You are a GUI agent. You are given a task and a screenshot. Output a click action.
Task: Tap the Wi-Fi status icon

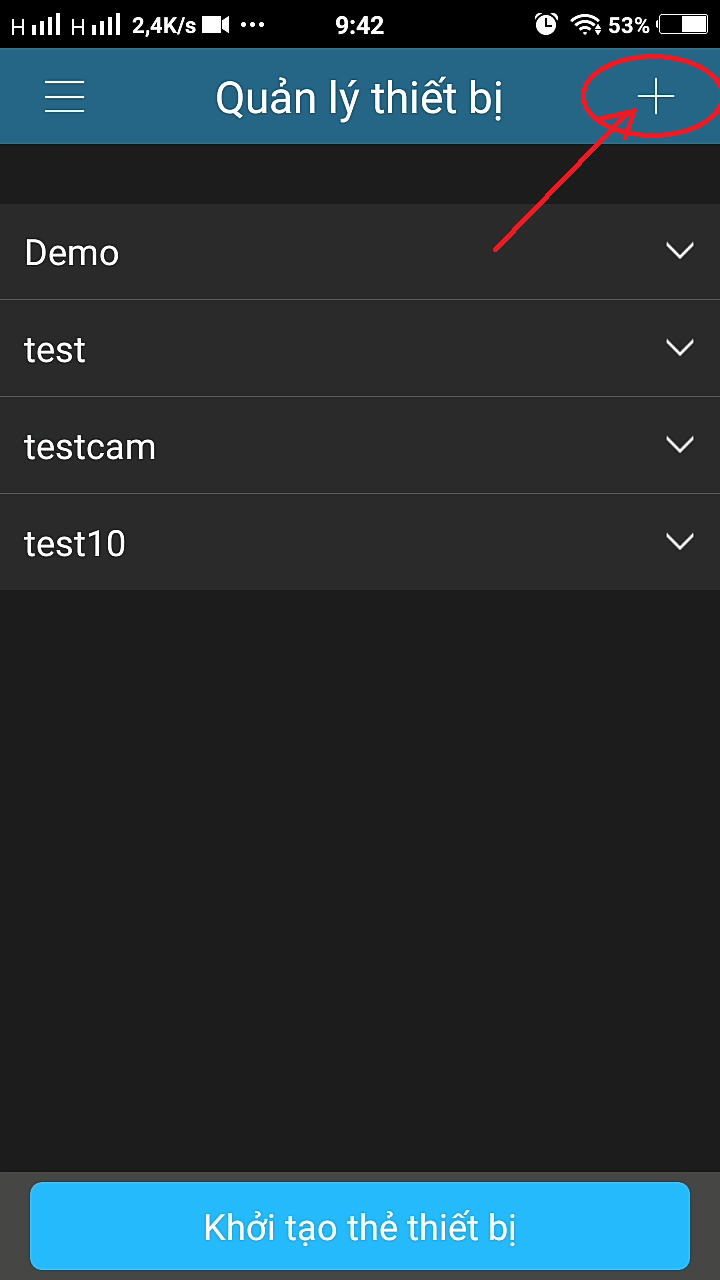(583, 25)
